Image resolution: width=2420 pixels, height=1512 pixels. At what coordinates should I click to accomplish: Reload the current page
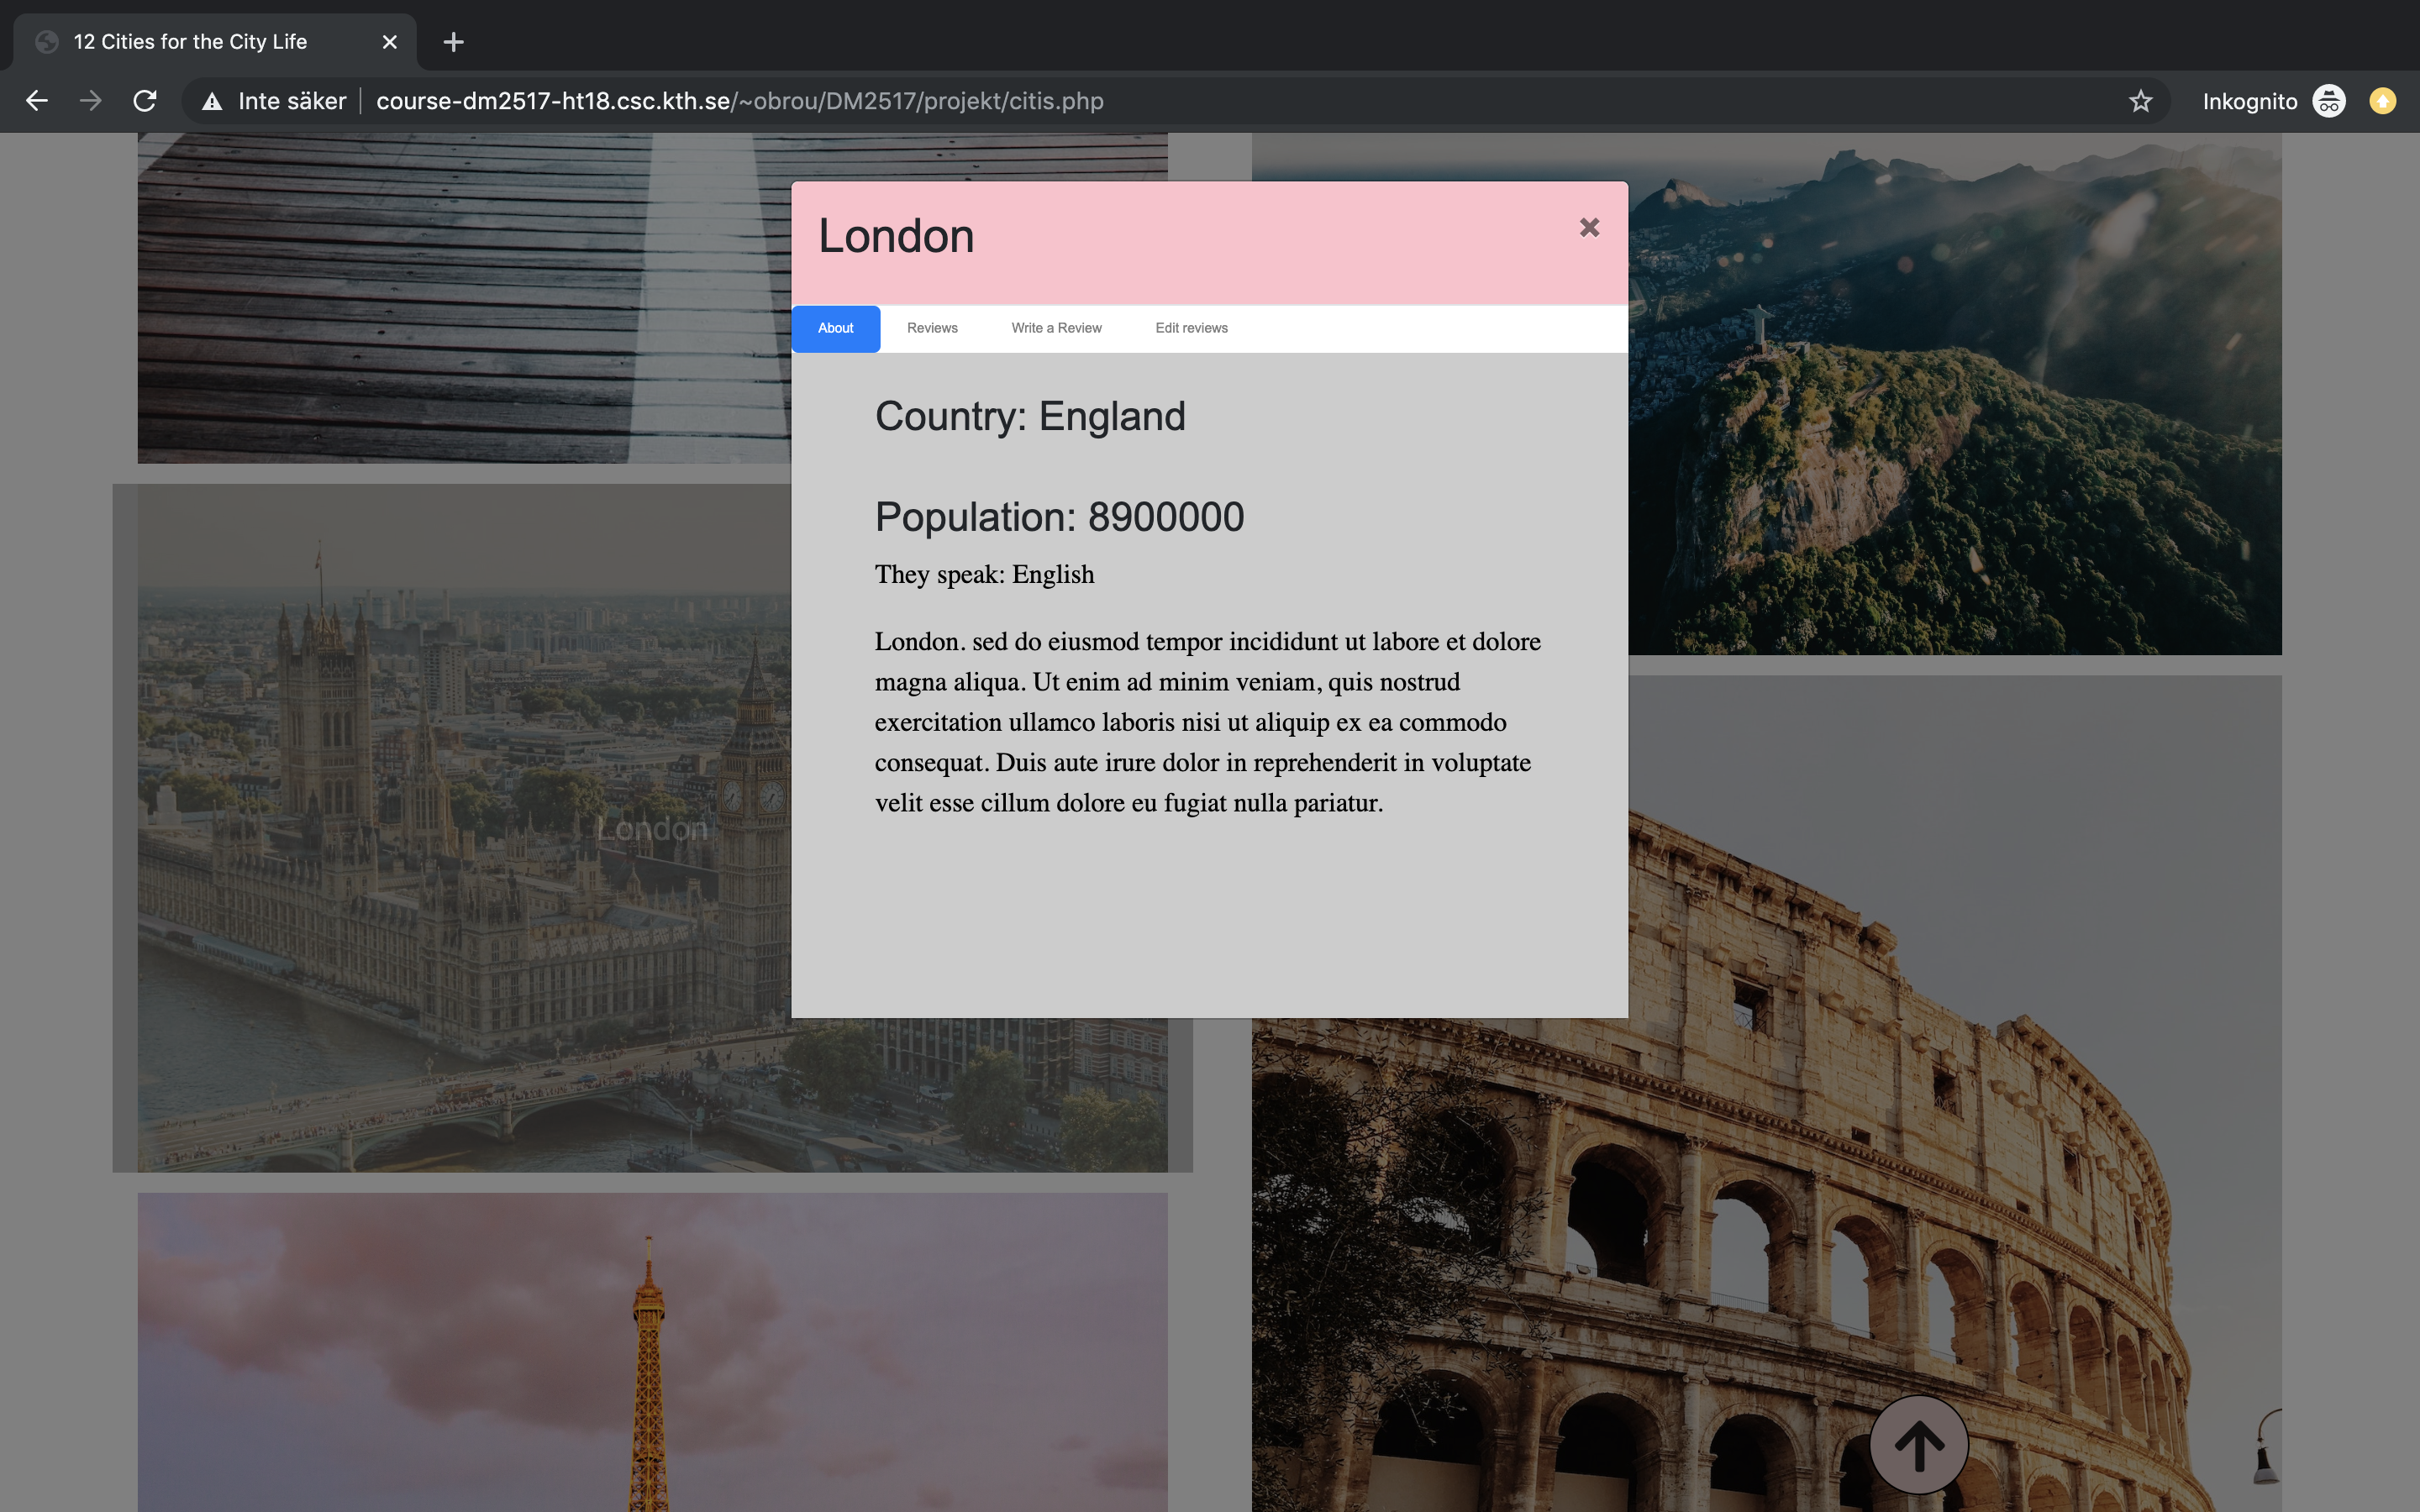pyautogui.click(x=145, y=101)
